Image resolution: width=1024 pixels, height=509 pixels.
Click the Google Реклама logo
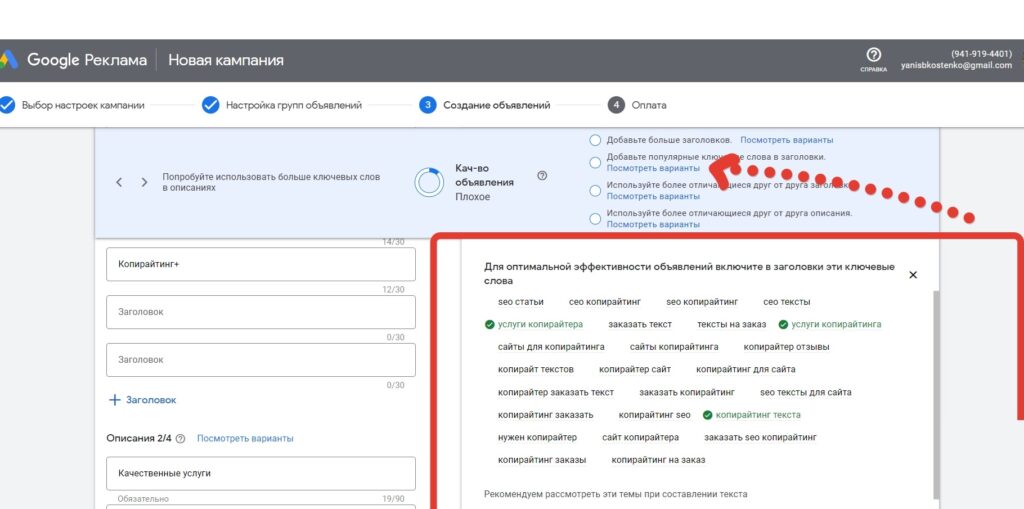click(x=75, y=60)
